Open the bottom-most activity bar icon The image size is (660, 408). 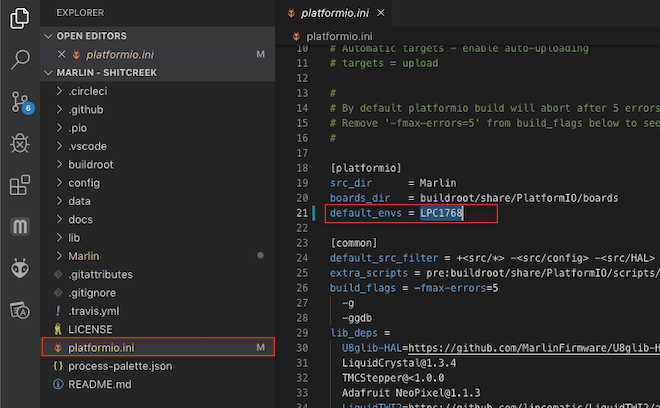coord(20,310)
